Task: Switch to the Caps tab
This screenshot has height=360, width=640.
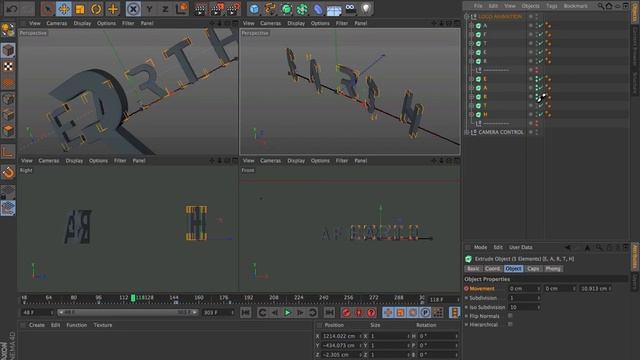Action: point(533,269)
